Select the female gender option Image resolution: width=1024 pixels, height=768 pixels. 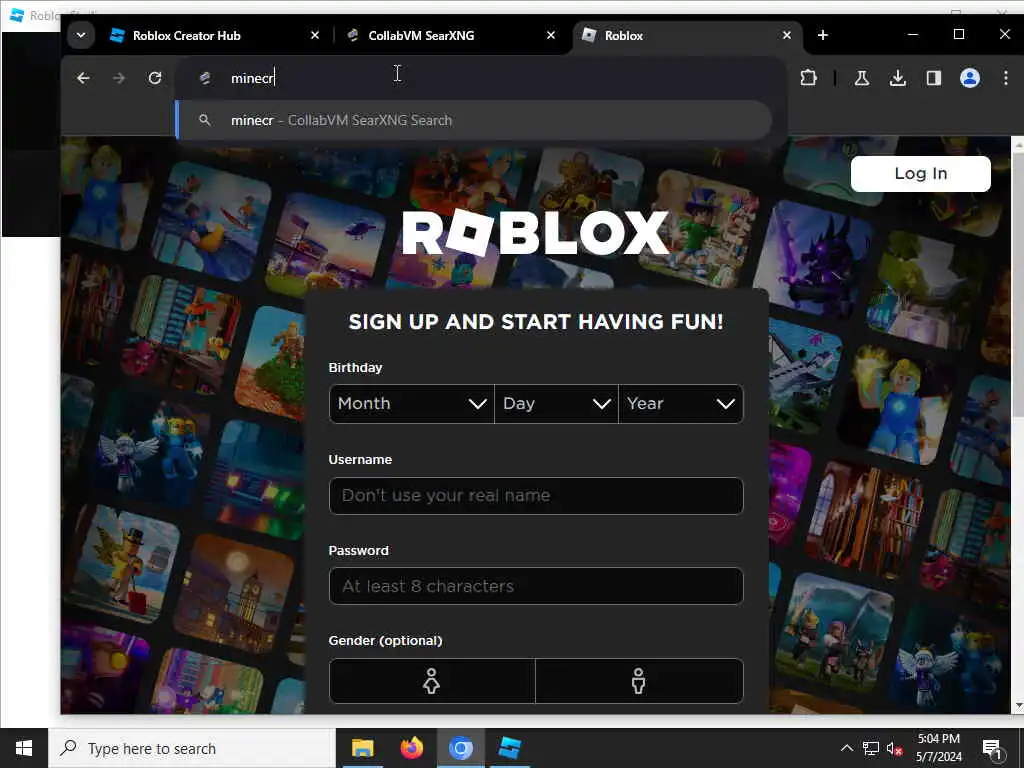[432, 681]
